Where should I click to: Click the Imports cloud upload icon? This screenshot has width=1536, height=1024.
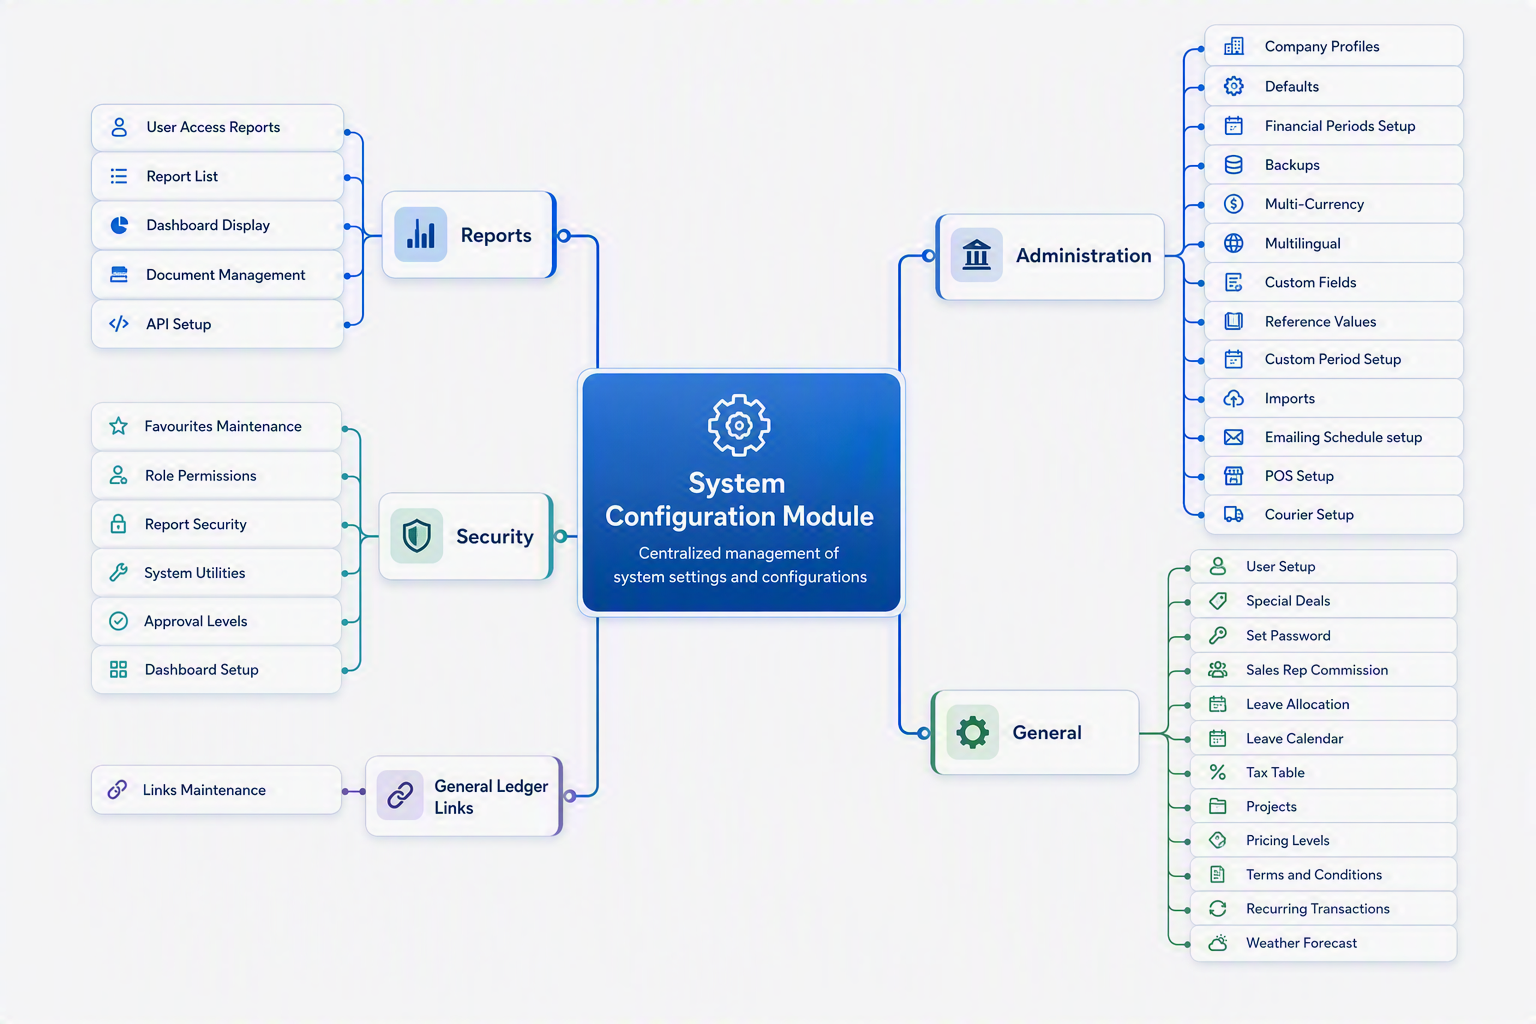pyautogui.click(x=1234, y=398)
